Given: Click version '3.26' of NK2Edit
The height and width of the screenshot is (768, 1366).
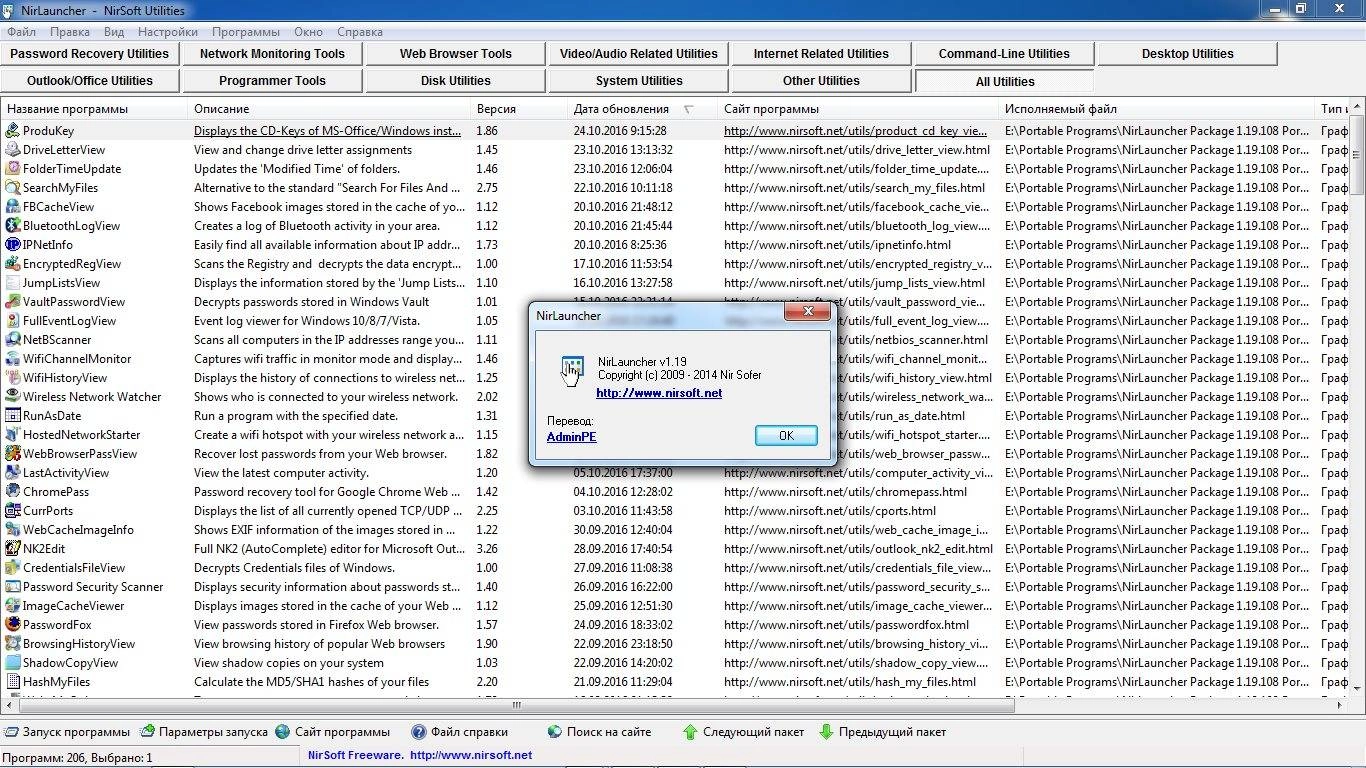Looking at the screenshot, I should tap(487, 549).
